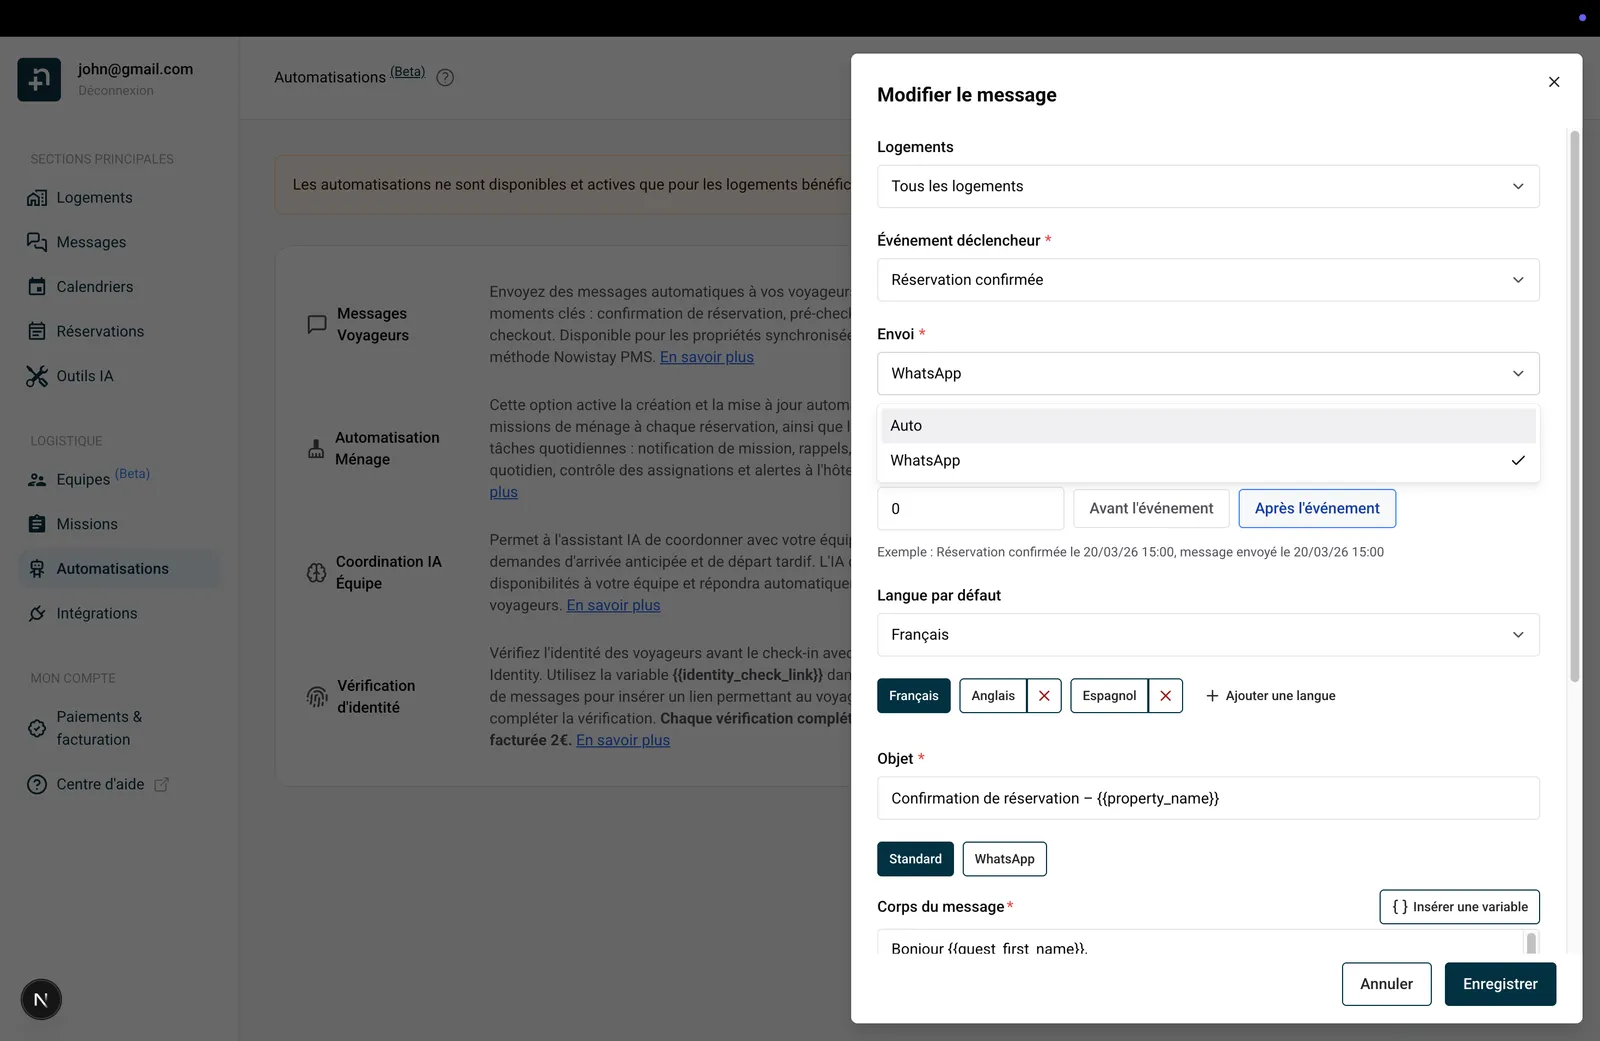Switch to WhatsApp message format
1600x1041 pixels.
point(1004,859)
